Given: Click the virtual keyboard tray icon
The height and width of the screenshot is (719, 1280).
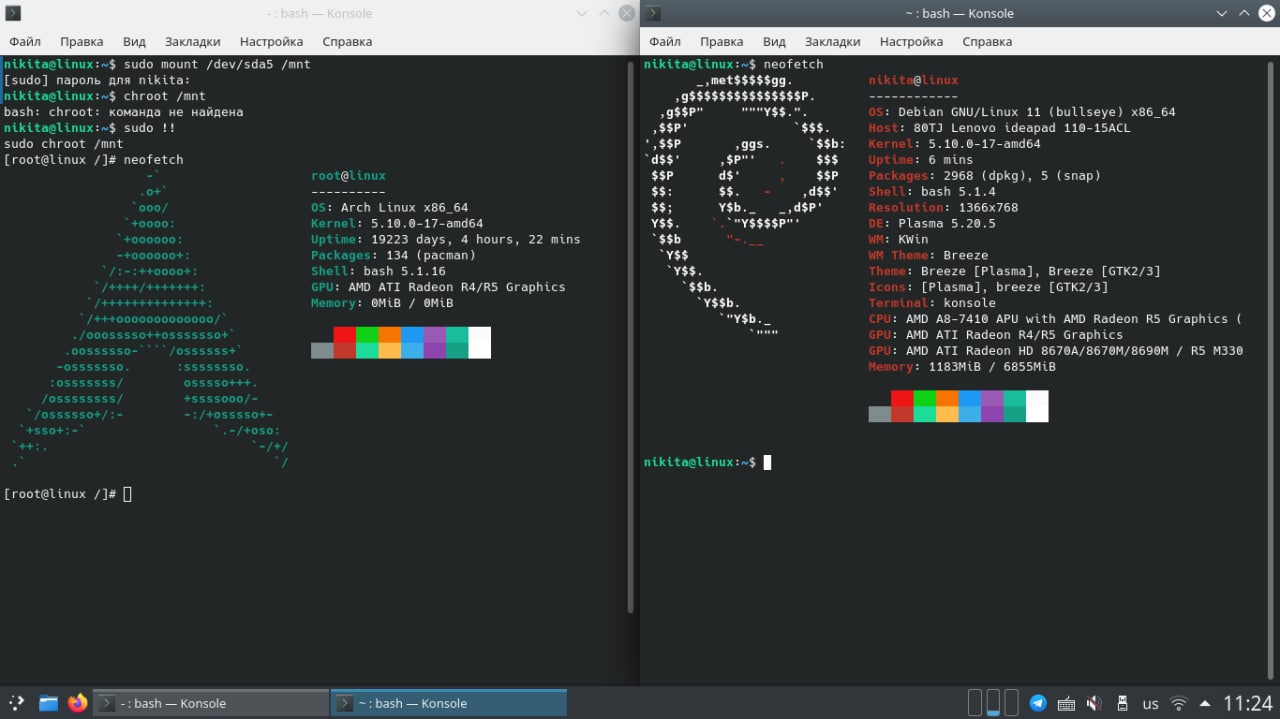Looking at the screenshot, I should click(1066, 703).
